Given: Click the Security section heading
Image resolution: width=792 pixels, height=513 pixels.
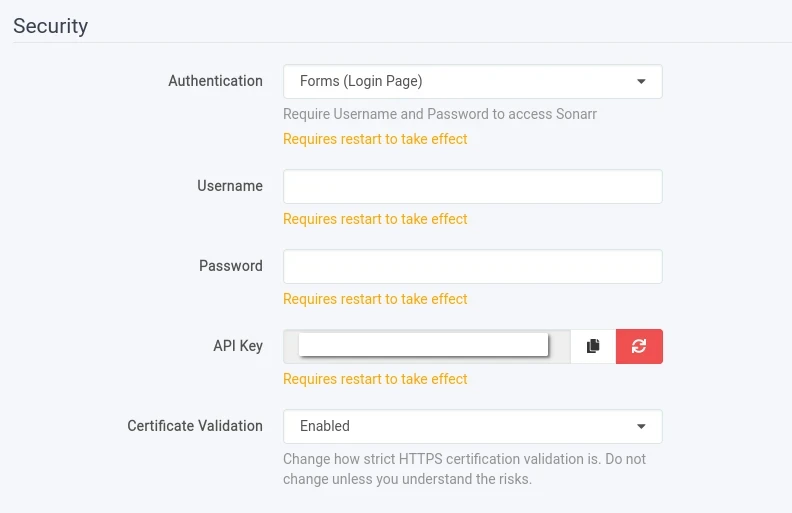Looking at the screenshot, I should tap(51, 26).
